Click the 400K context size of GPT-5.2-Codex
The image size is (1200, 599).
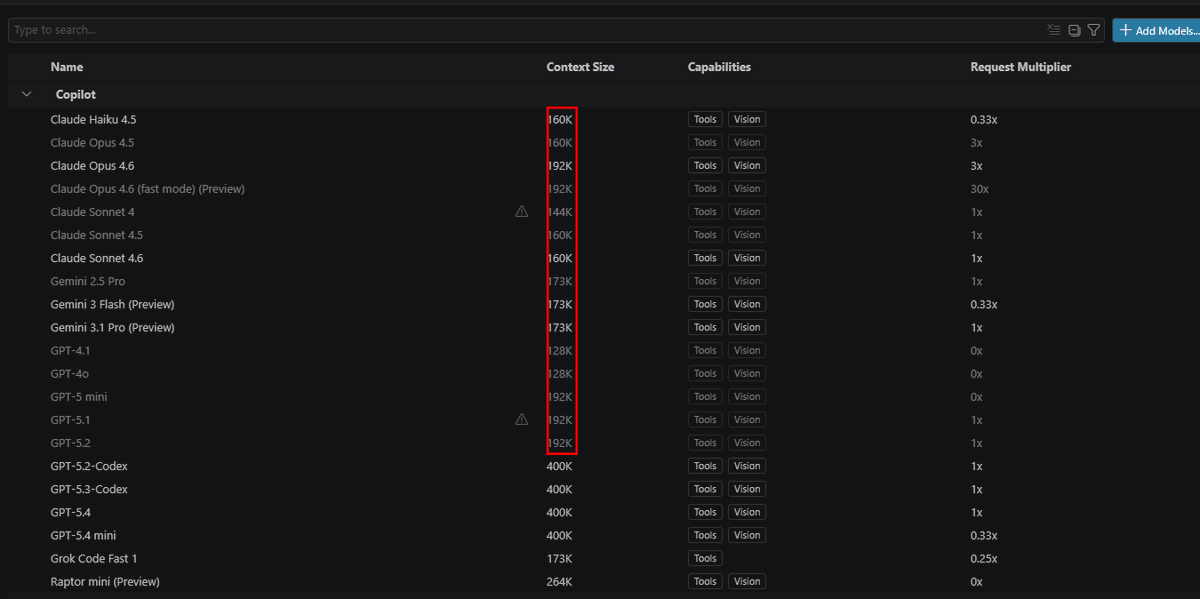click(560, 466)
